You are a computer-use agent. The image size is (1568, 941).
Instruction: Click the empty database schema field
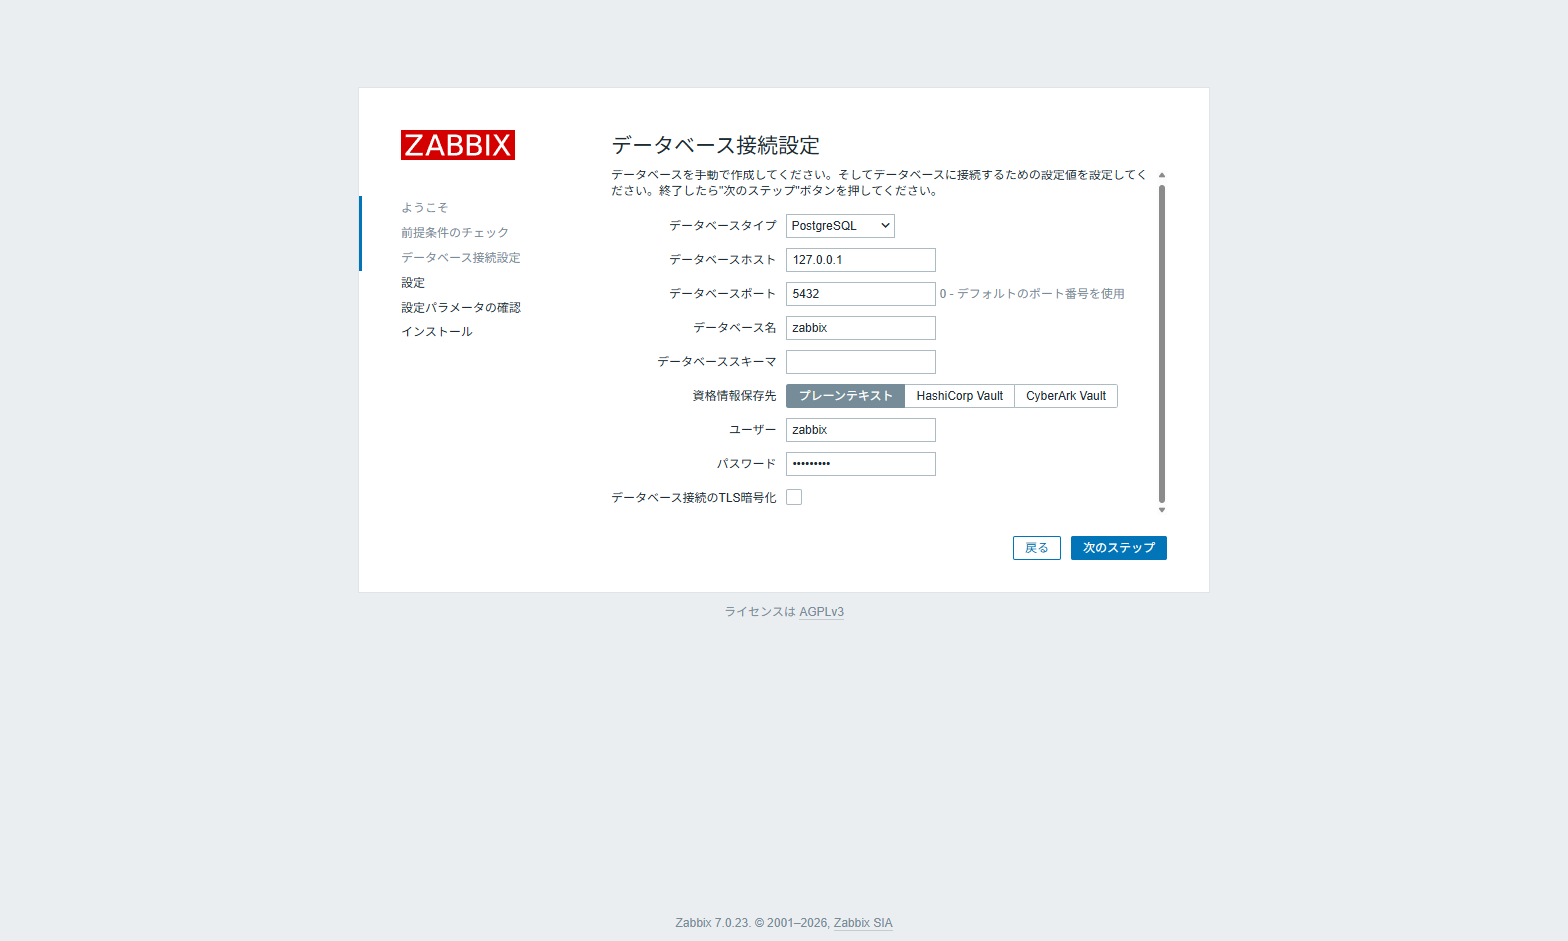tap(861, 362)
